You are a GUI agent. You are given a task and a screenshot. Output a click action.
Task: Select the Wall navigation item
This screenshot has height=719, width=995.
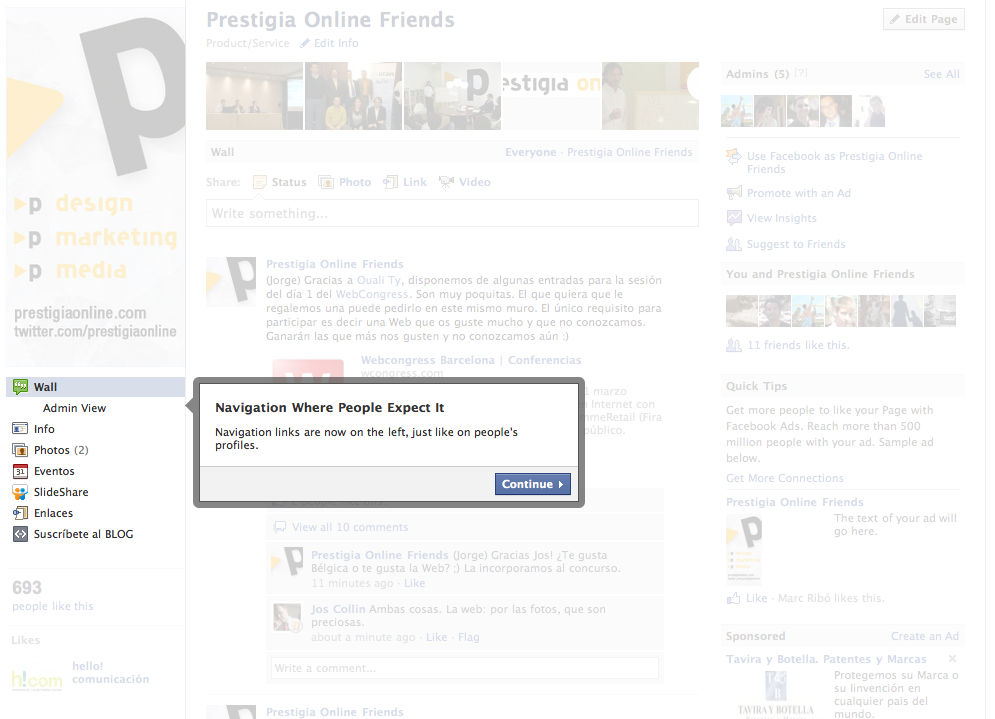click(95, 386)
